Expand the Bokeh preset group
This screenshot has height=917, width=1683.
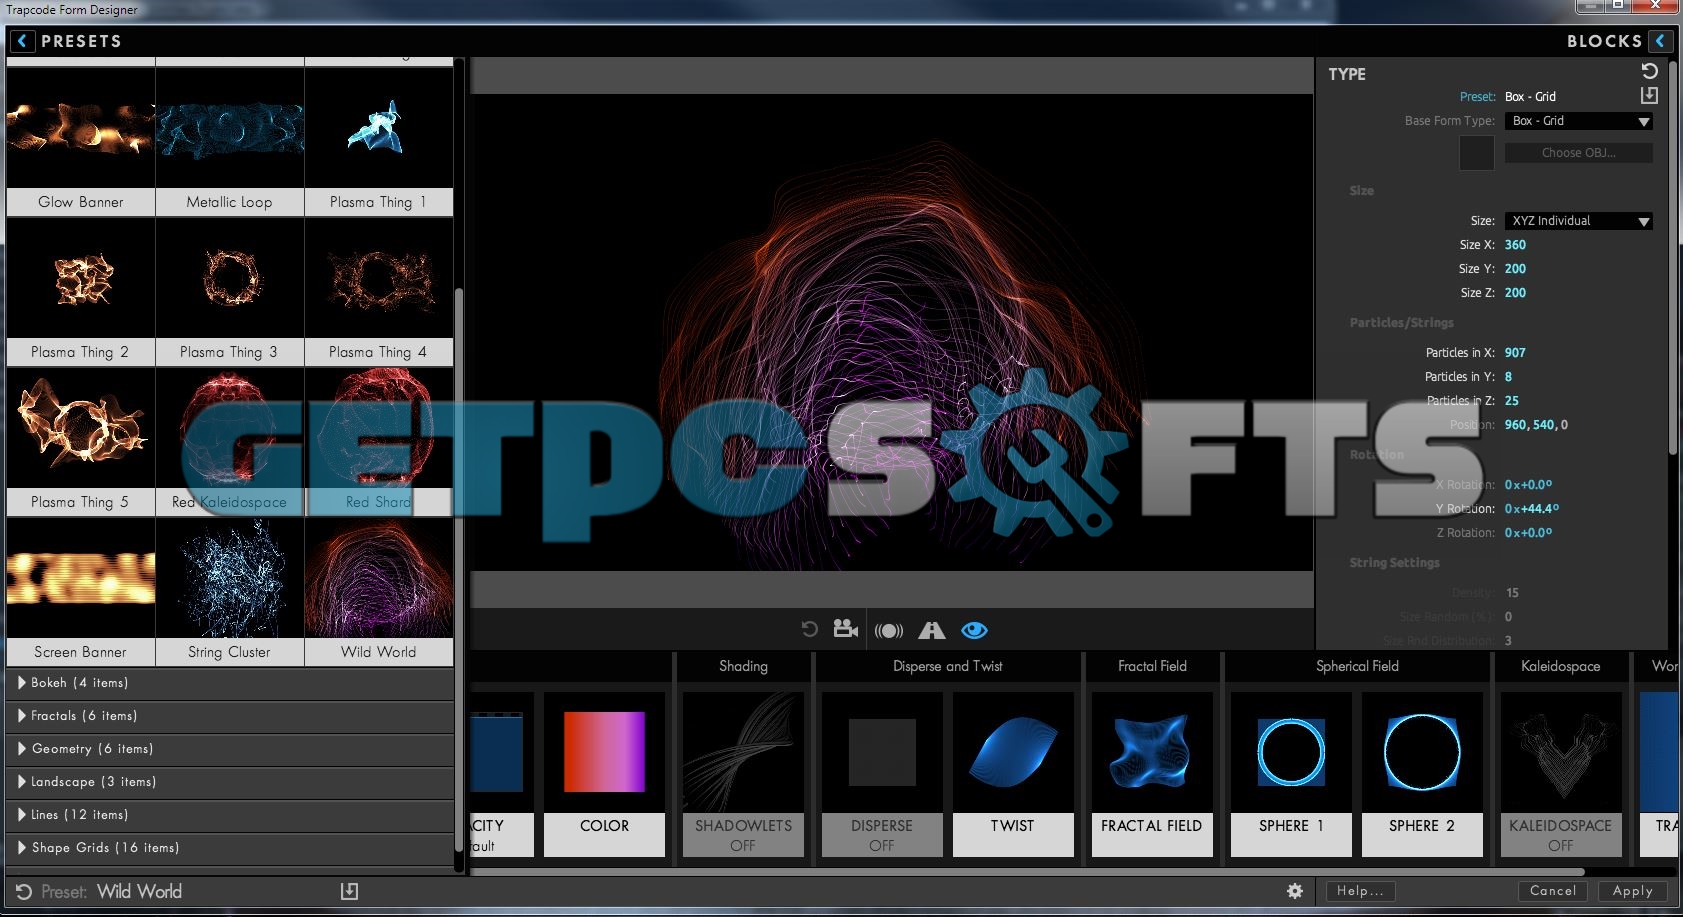point(230,683)
